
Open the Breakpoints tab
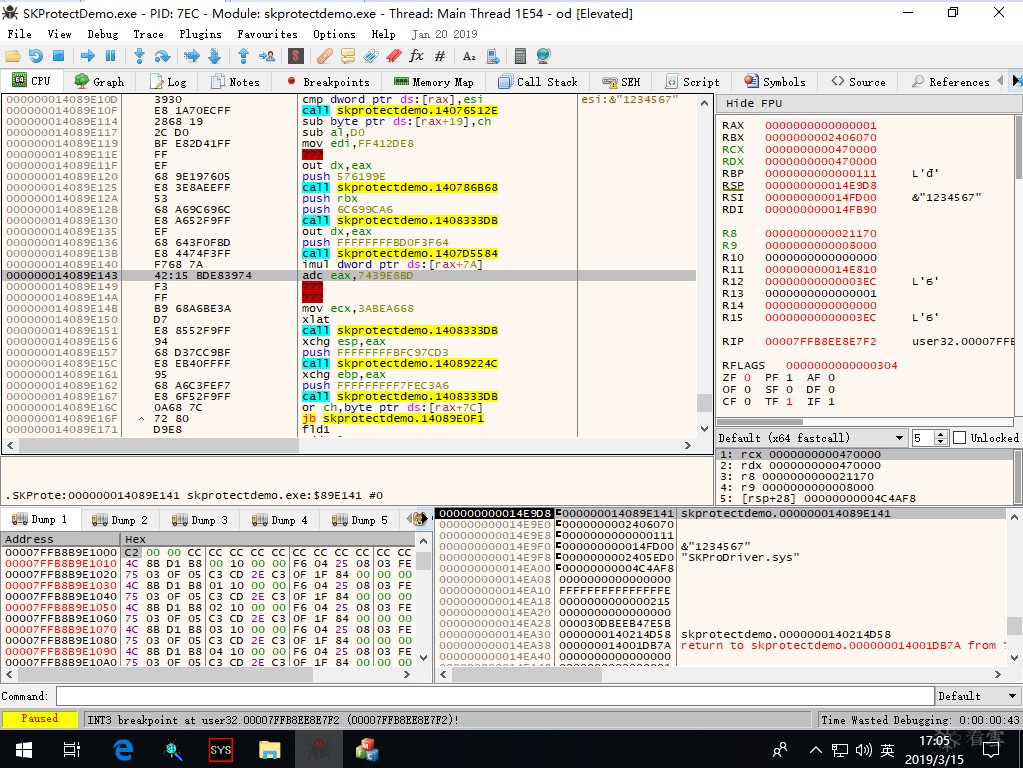pyautogui.click(x=328, y=82)
